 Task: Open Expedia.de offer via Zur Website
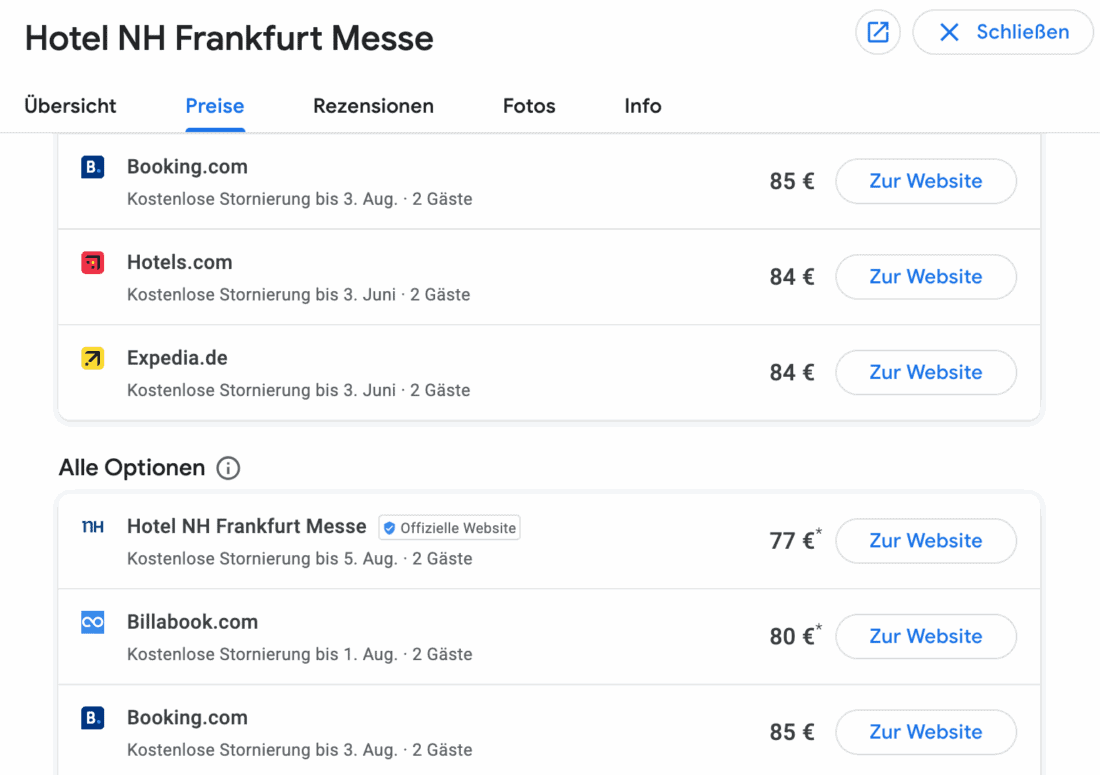(926, 372)
